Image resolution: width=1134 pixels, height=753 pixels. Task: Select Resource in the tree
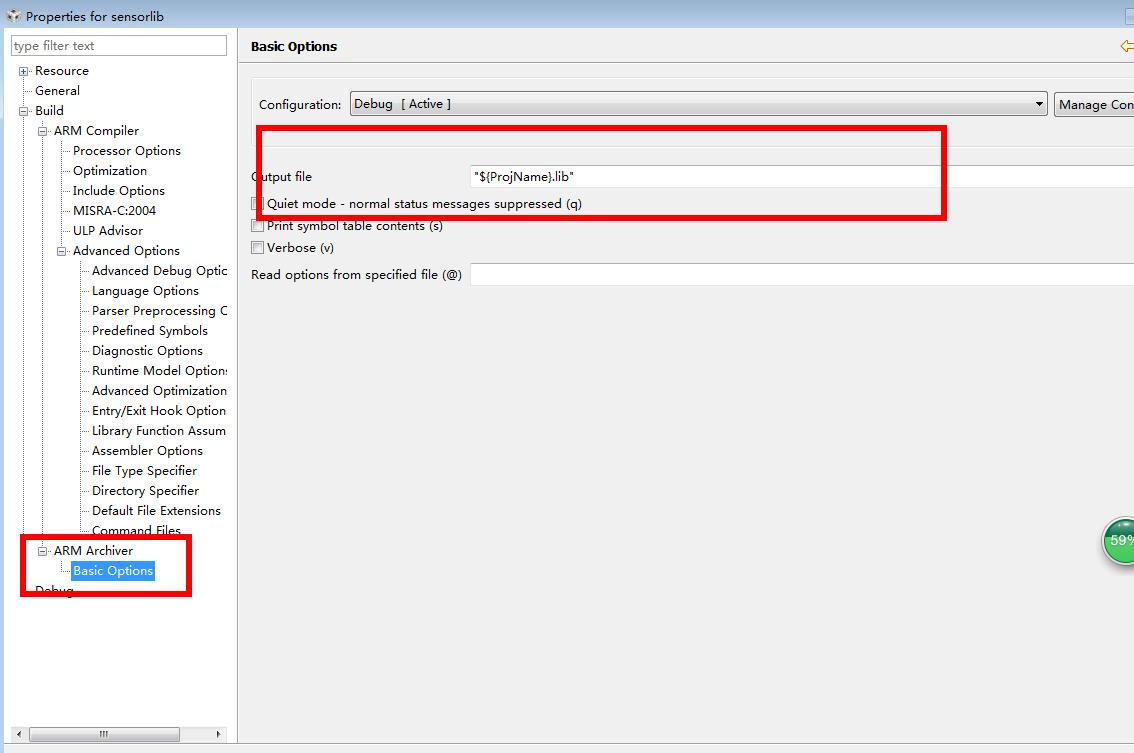click(x=61, y=71)
